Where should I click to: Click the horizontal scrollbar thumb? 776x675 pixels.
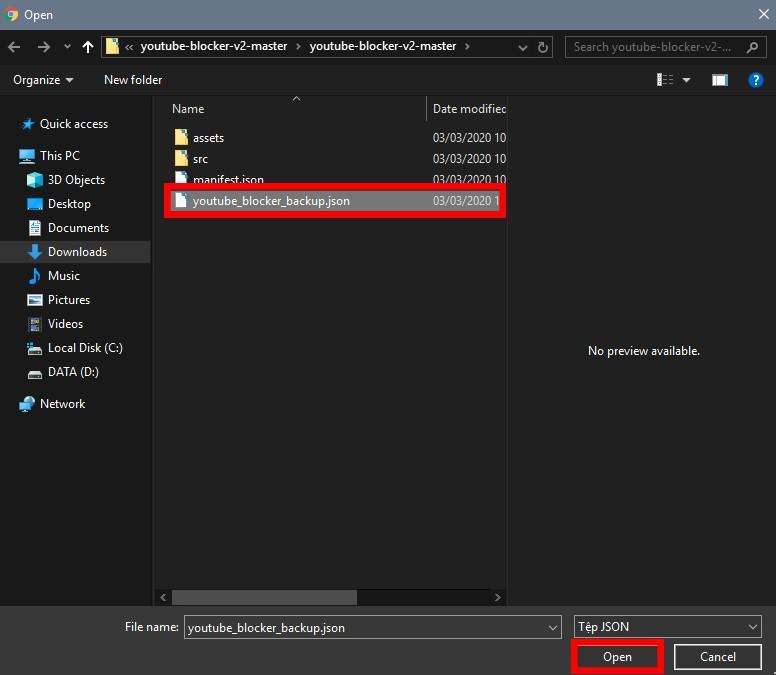pyautogui.click(x=264, y=597)
